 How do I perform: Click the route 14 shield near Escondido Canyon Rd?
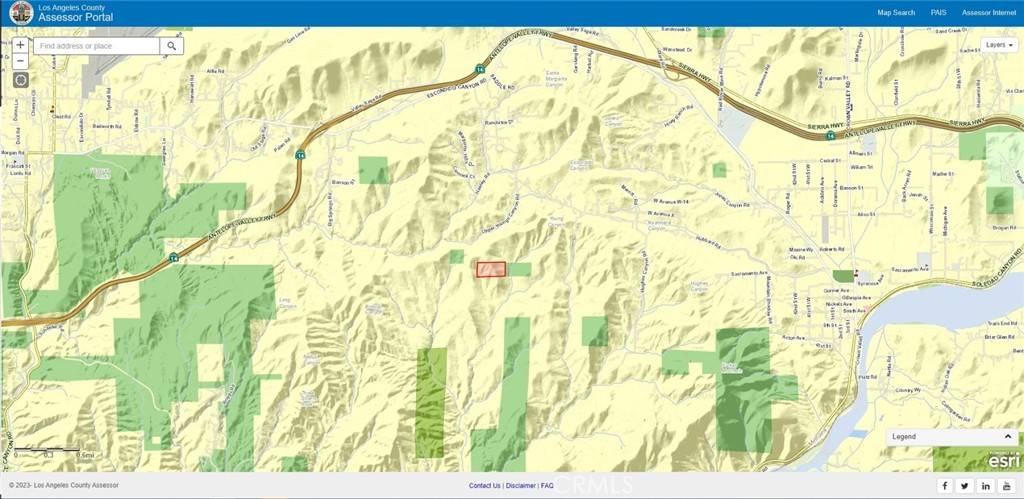point(480,68)
